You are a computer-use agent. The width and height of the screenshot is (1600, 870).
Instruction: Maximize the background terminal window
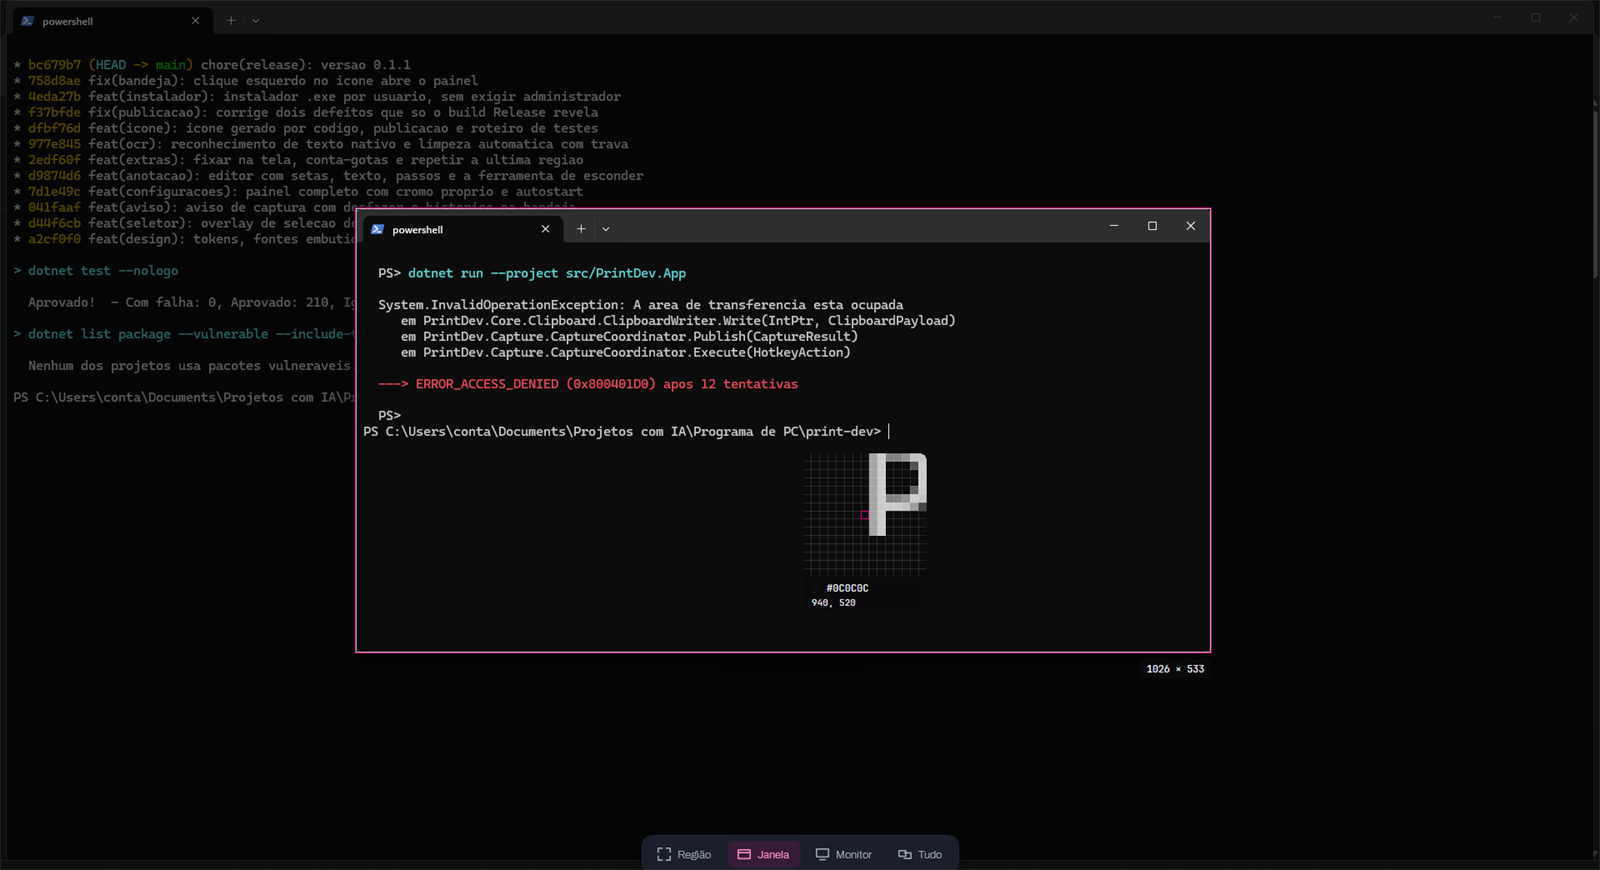click(1536, 17)
